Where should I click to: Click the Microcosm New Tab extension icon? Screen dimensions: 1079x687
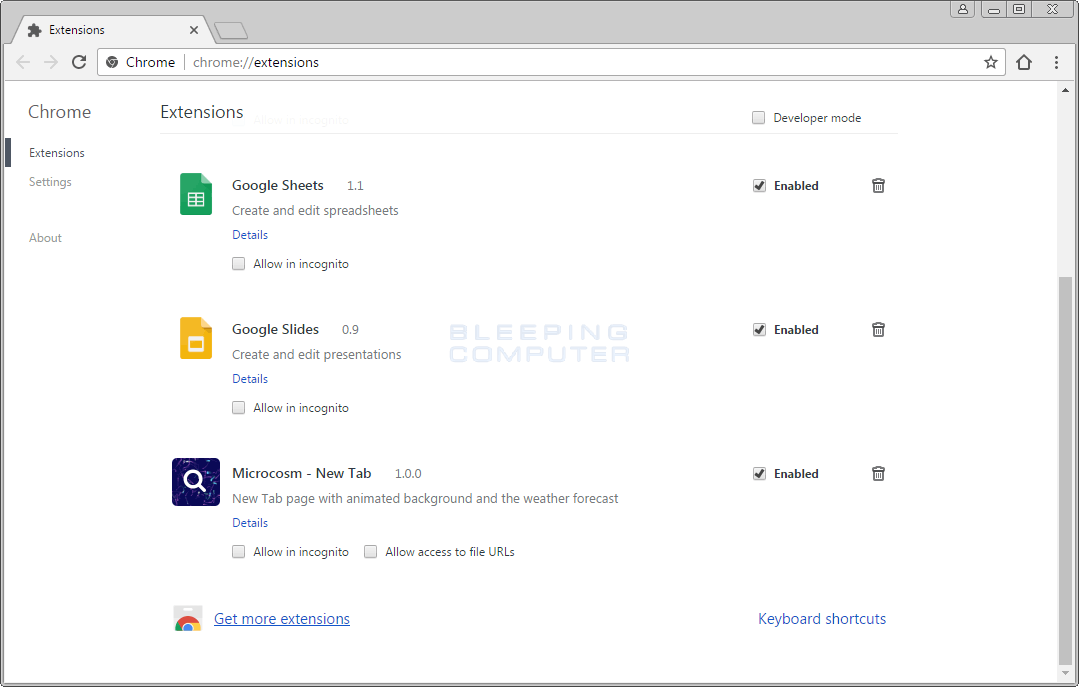click(x=195, y=481)
